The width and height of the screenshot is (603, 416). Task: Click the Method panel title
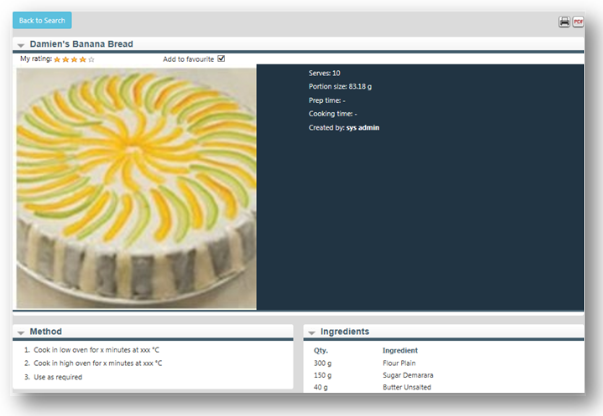tap(46, 331)
